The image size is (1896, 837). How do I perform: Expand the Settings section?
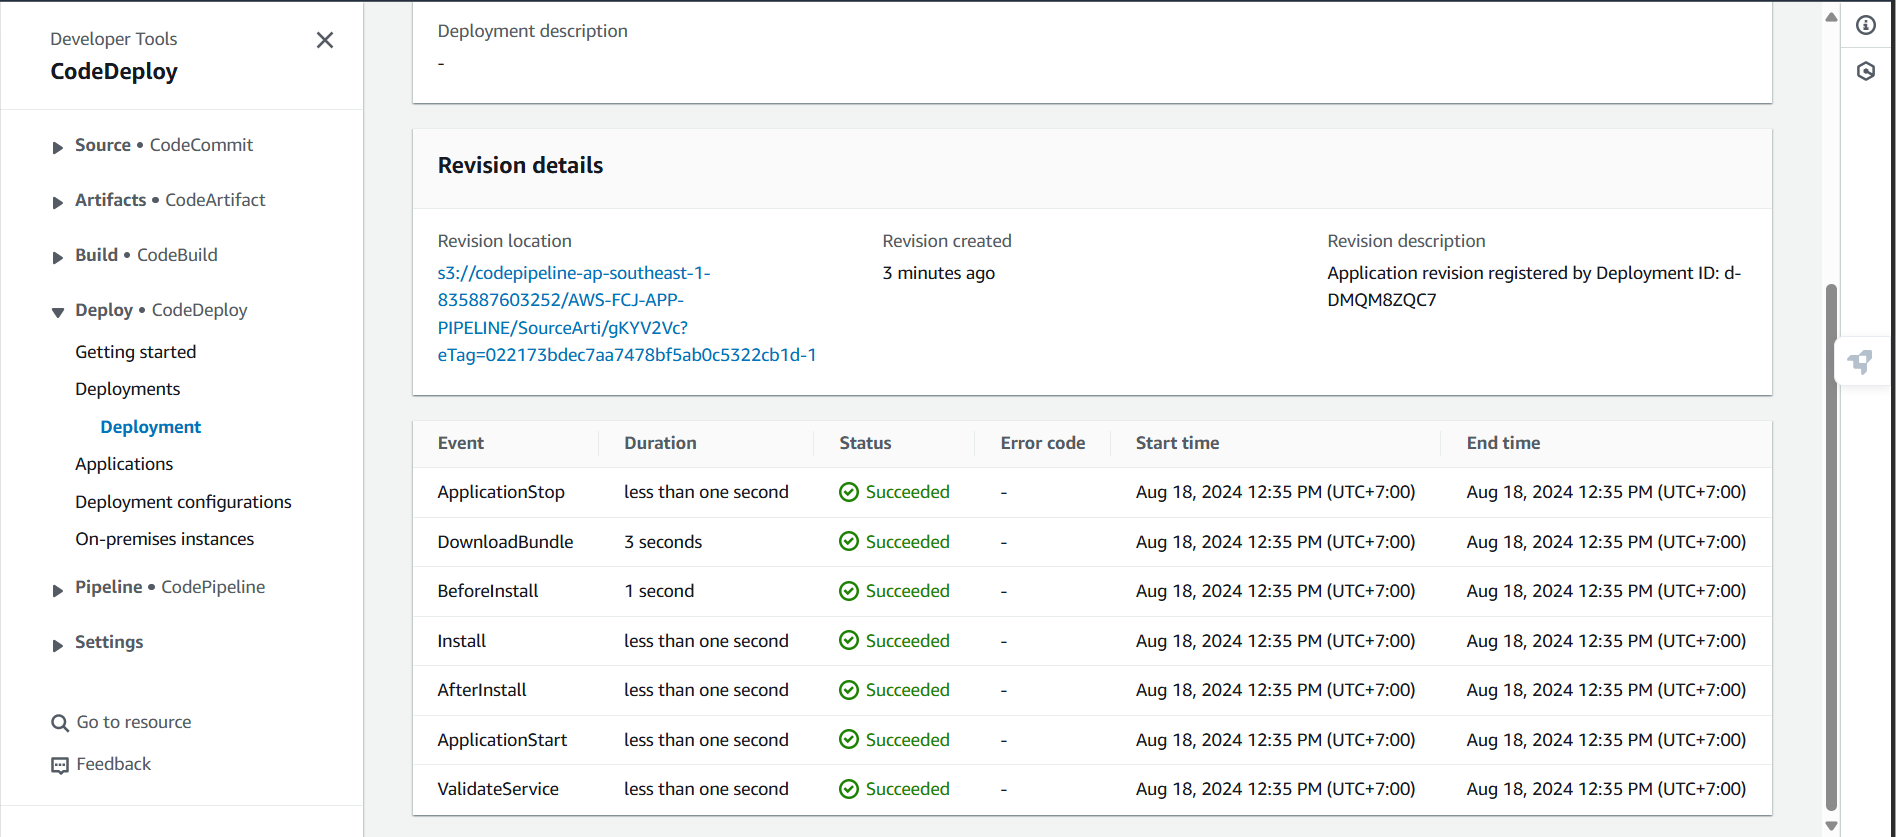tap(58, 644)
